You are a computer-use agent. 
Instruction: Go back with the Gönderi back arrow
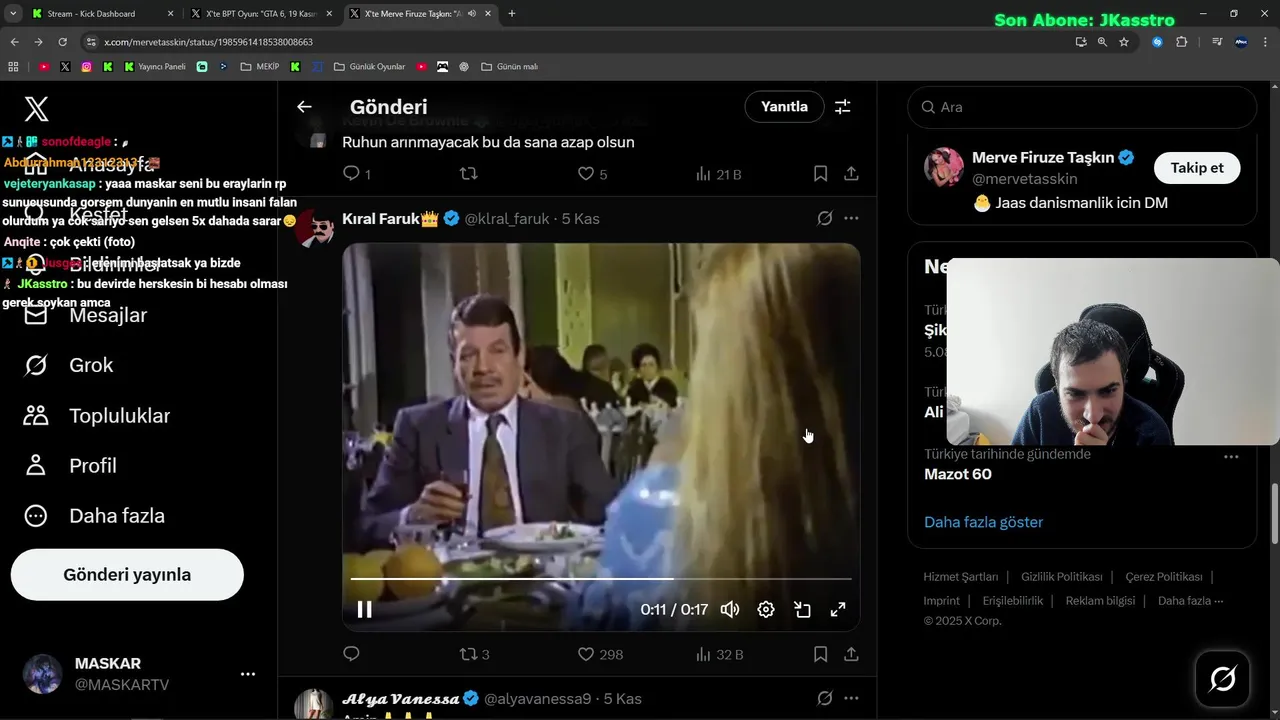[x=304, y=107]
